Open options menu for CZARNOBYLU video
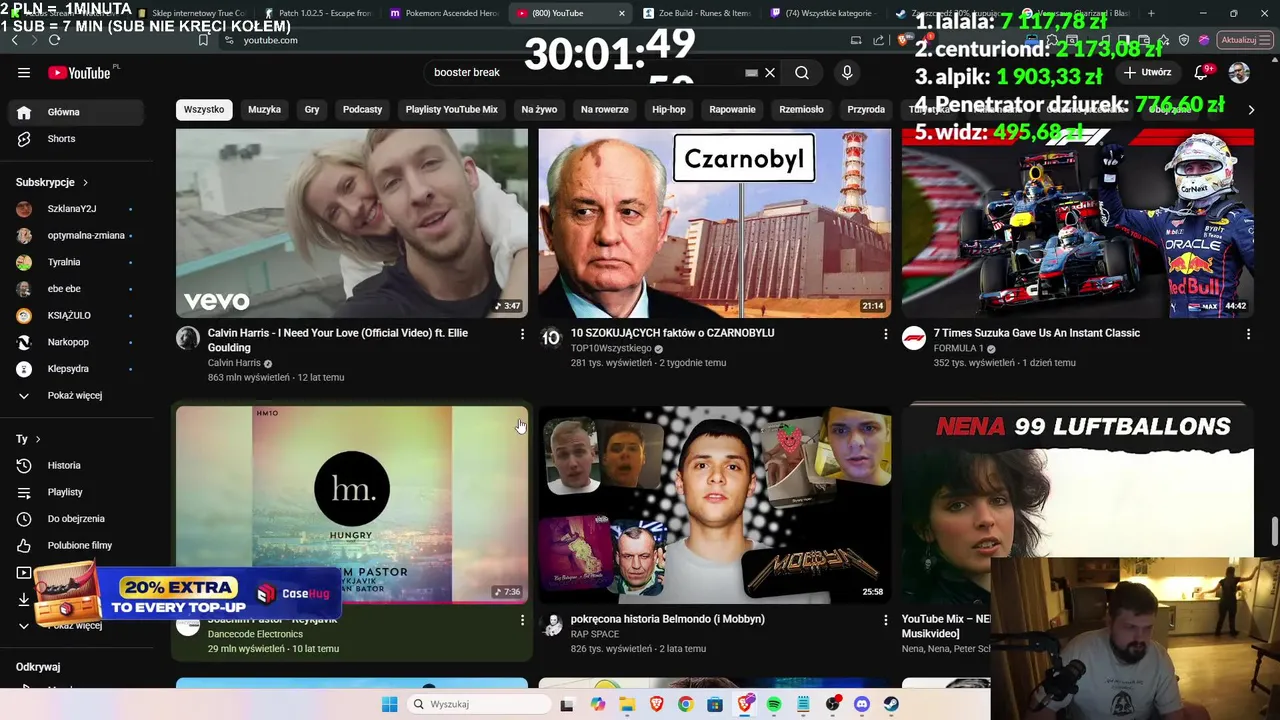This screenshot has height=720, width=1280. coord(885,334)
